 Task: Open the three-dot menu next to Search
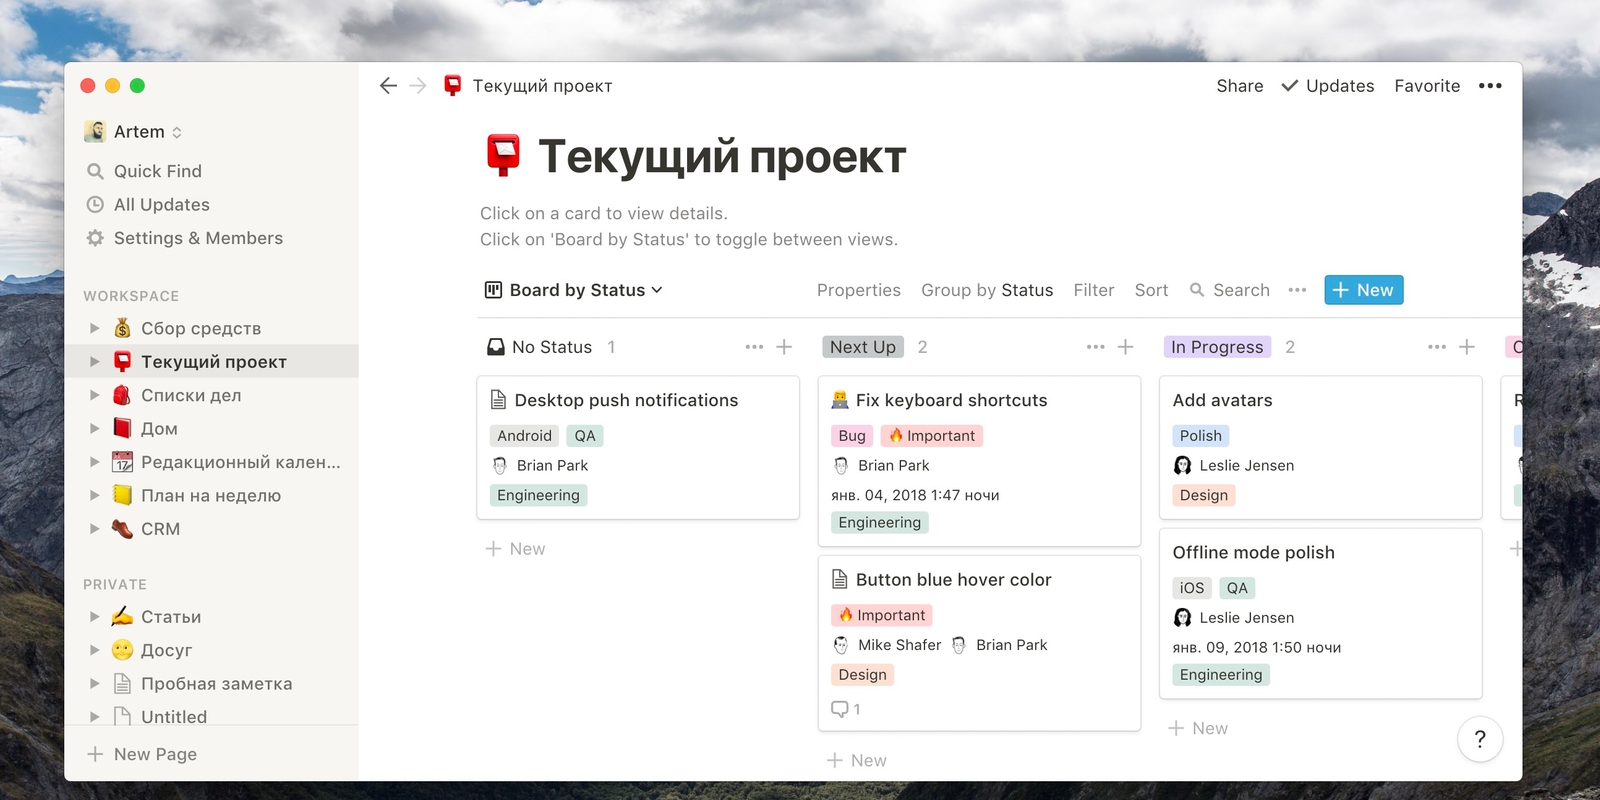(1297, 290)
